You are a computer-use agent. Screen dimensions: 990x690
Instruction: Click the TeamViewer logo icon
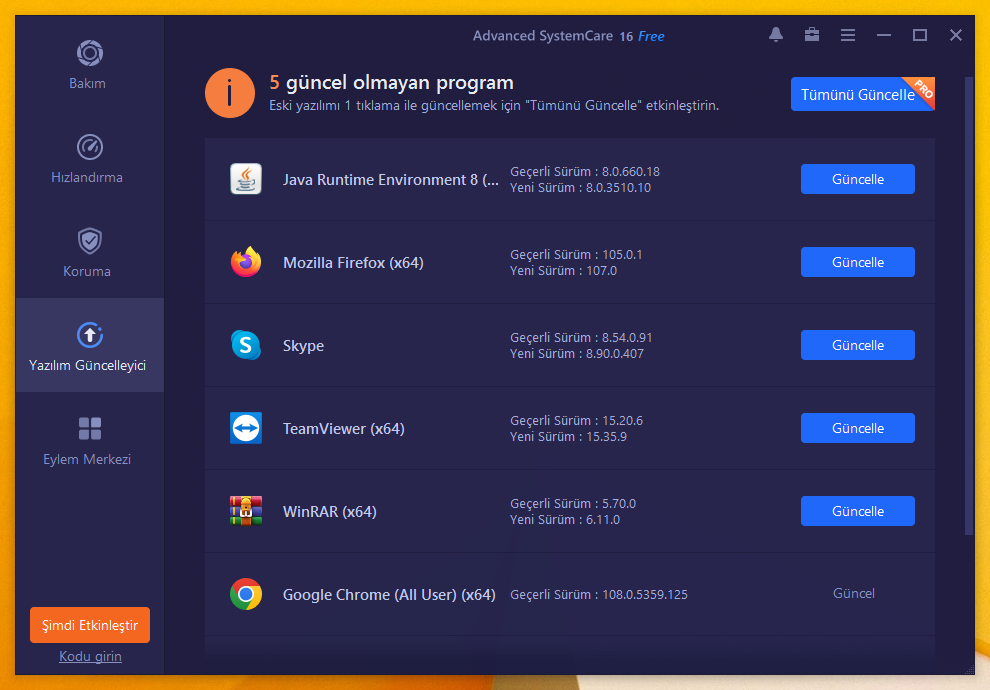[246, 428]
